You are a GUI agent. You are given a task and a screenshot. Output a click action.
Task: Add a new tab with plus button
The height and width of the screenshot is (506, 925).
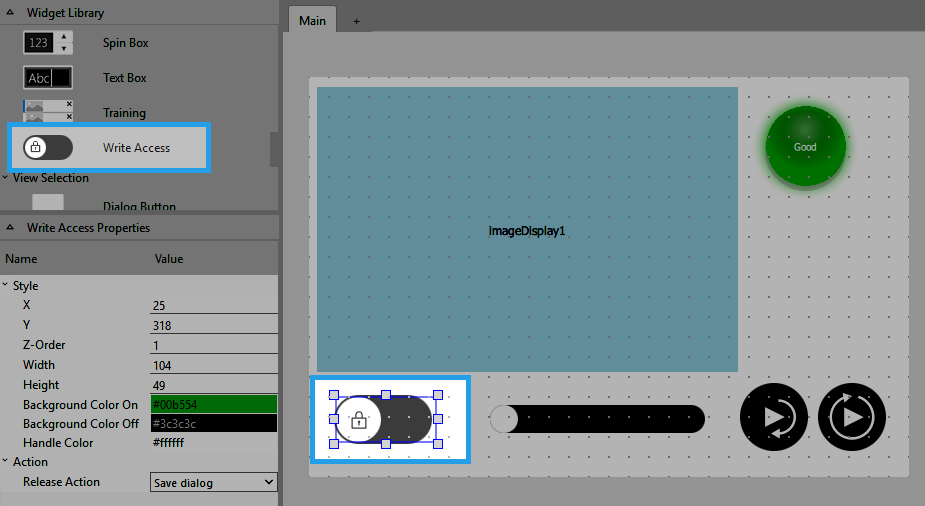(x=356, y=21)
